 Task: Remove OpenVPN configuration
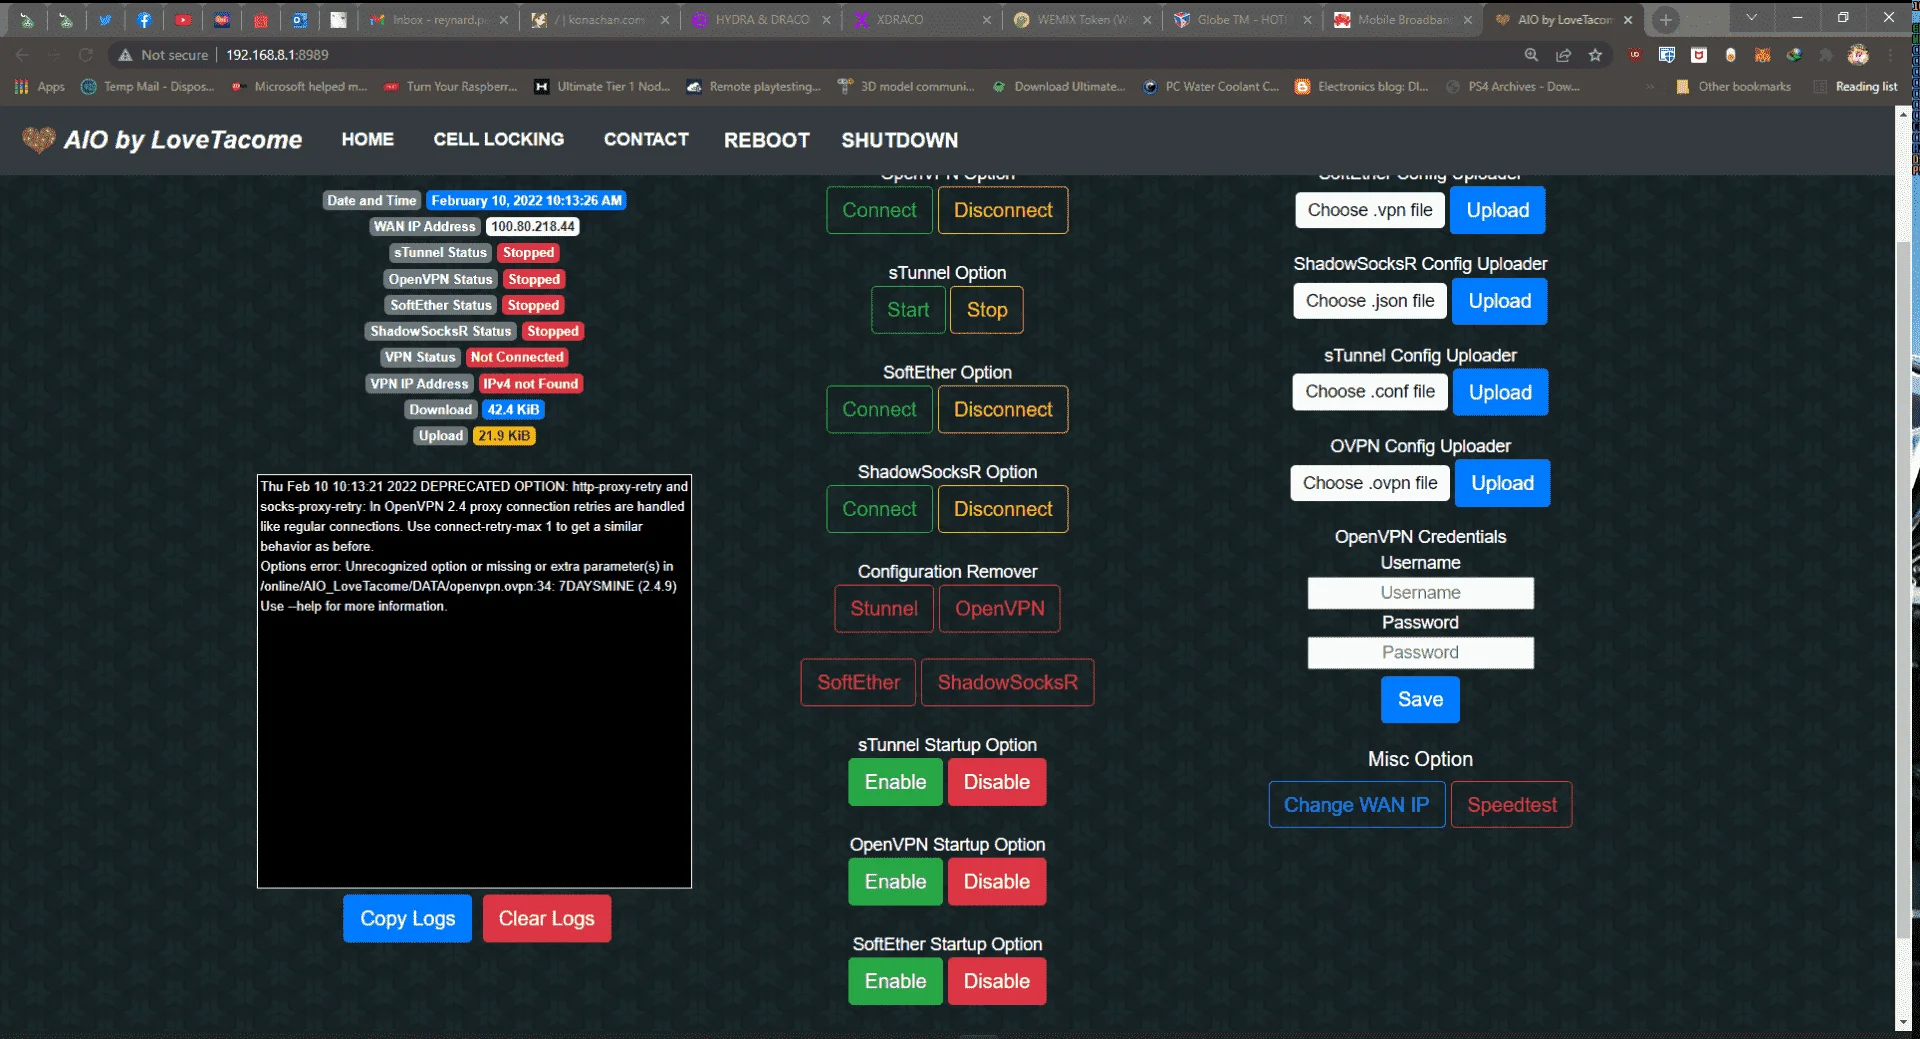[x=999, y=608]
